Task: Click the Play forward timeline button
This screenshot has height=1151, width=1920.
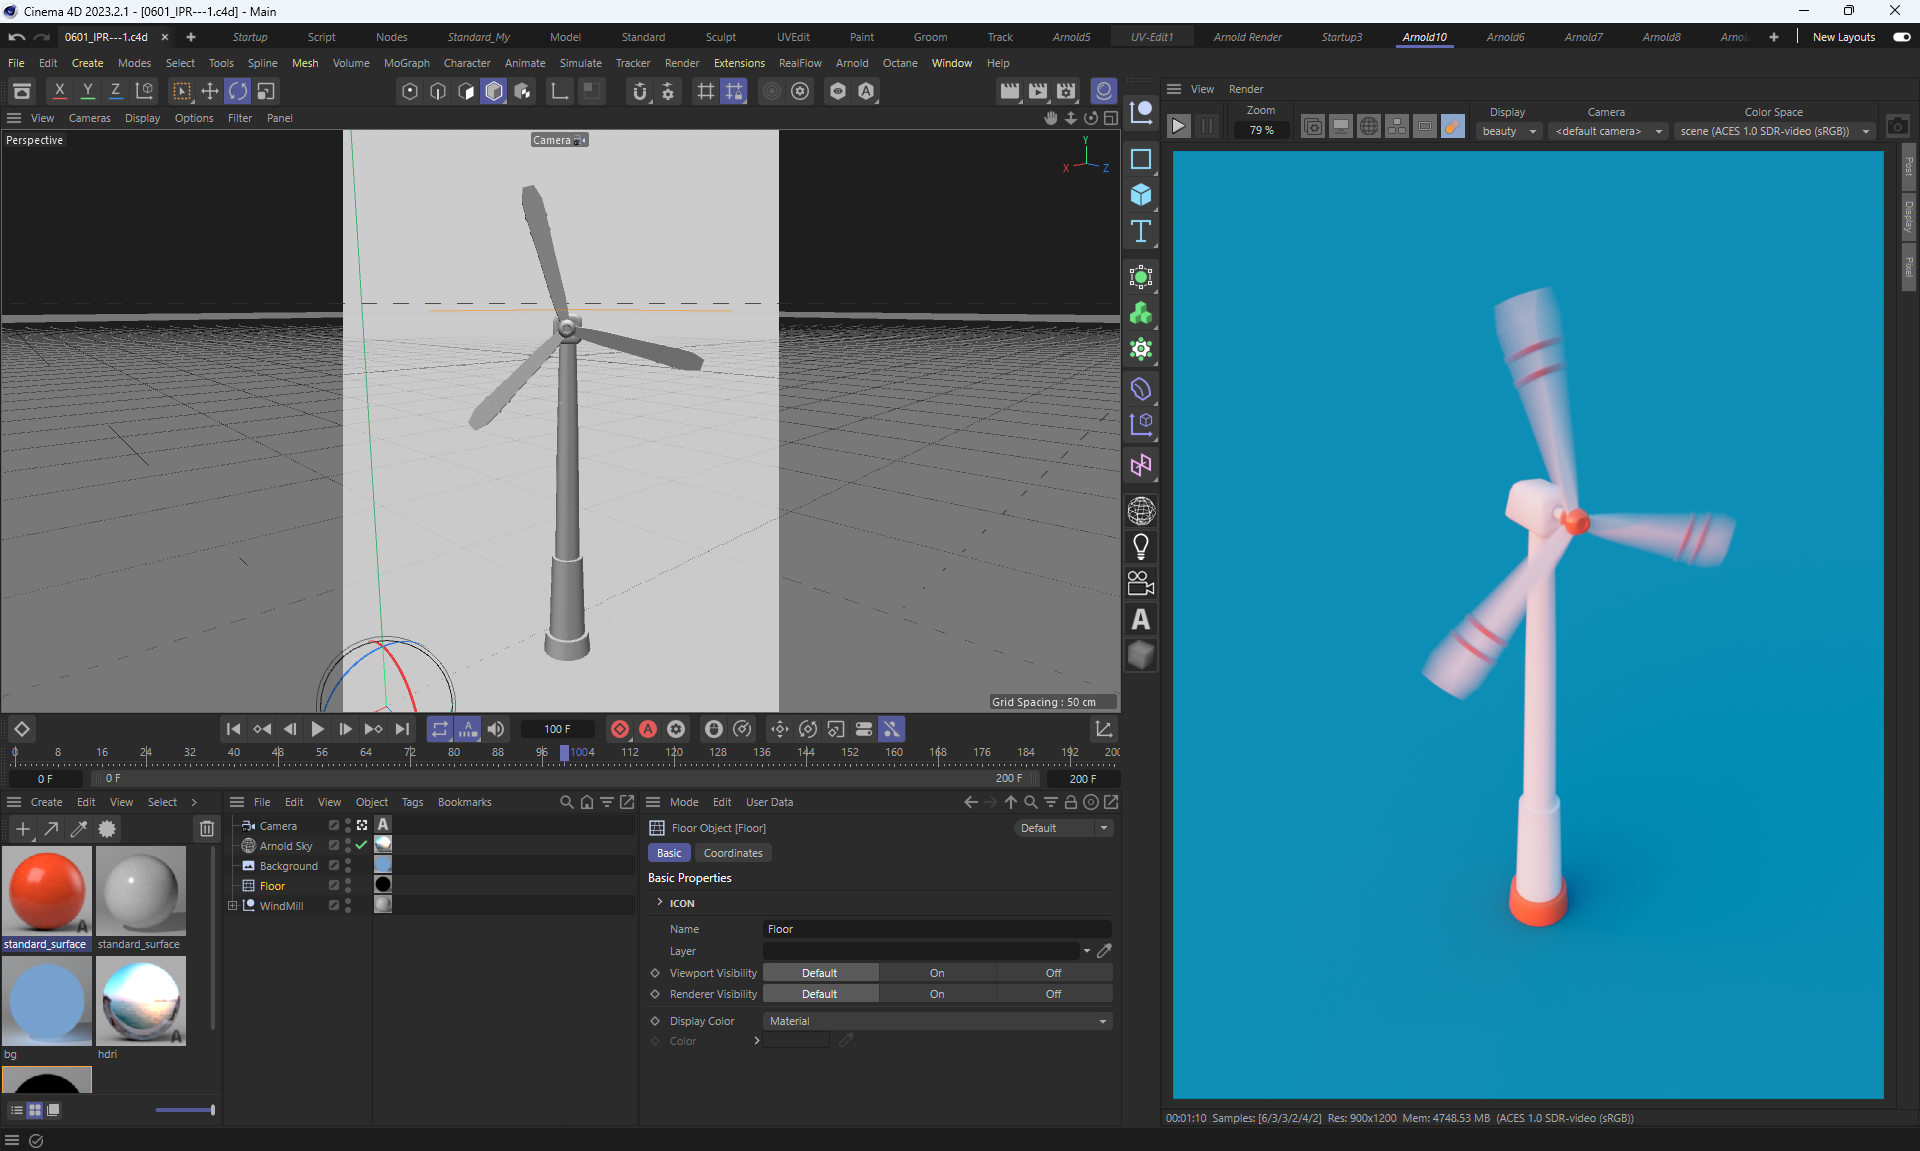Action: [318, 729]
